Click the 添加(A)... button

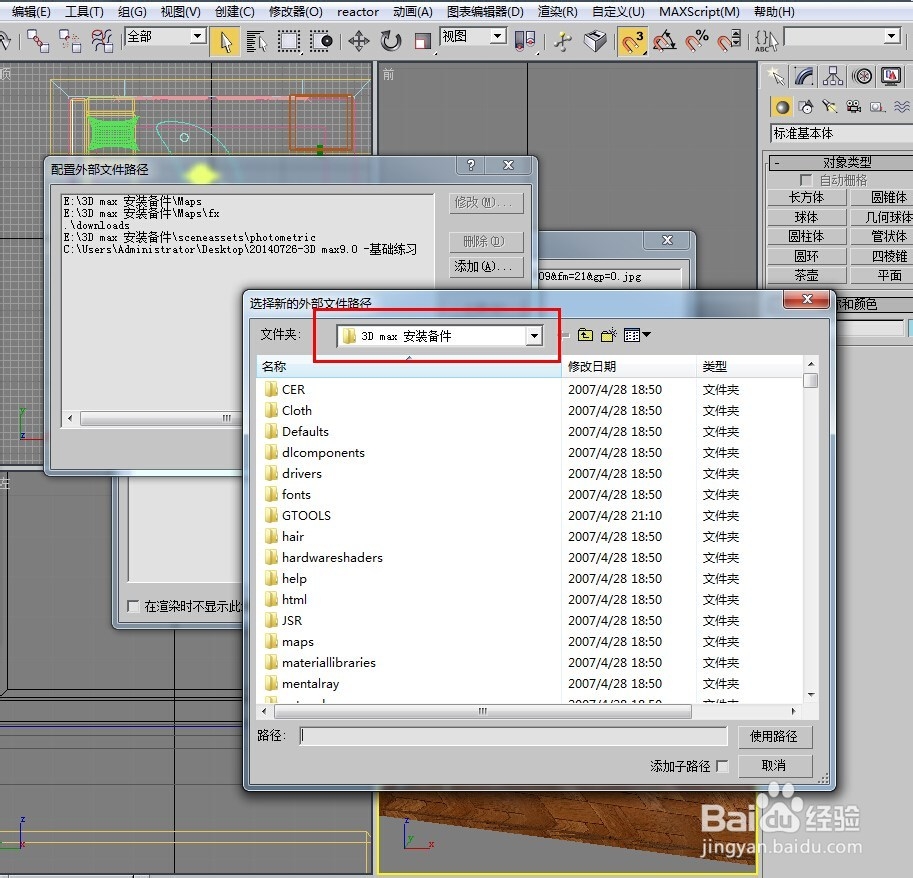486,267
